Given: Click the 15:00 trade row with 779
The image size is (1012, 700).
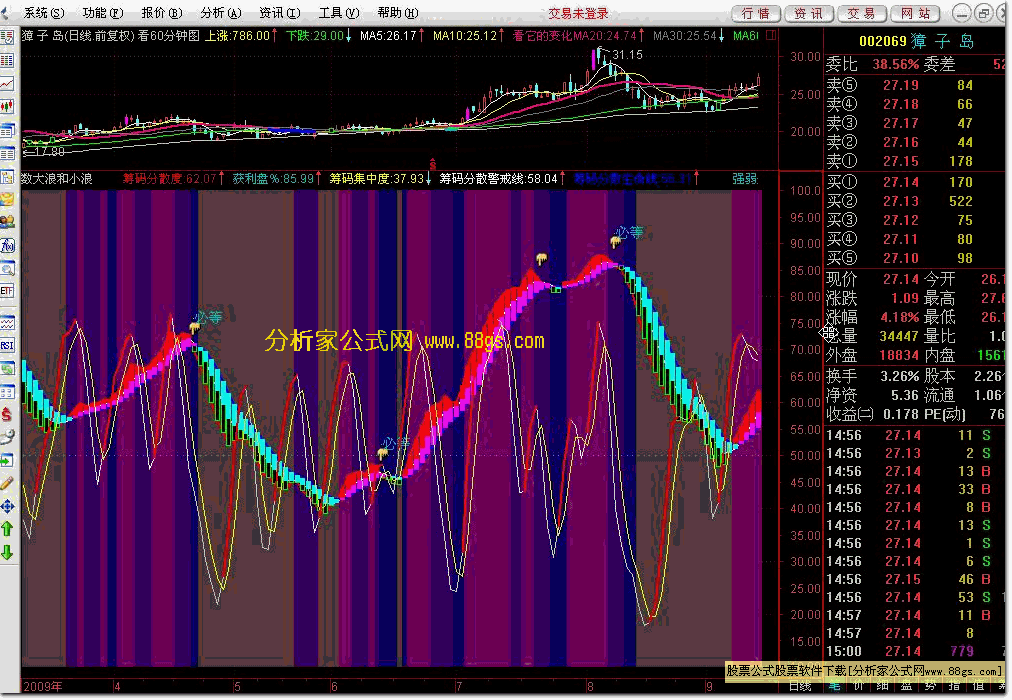Looking at the screenshot, I should coord(915,651).
